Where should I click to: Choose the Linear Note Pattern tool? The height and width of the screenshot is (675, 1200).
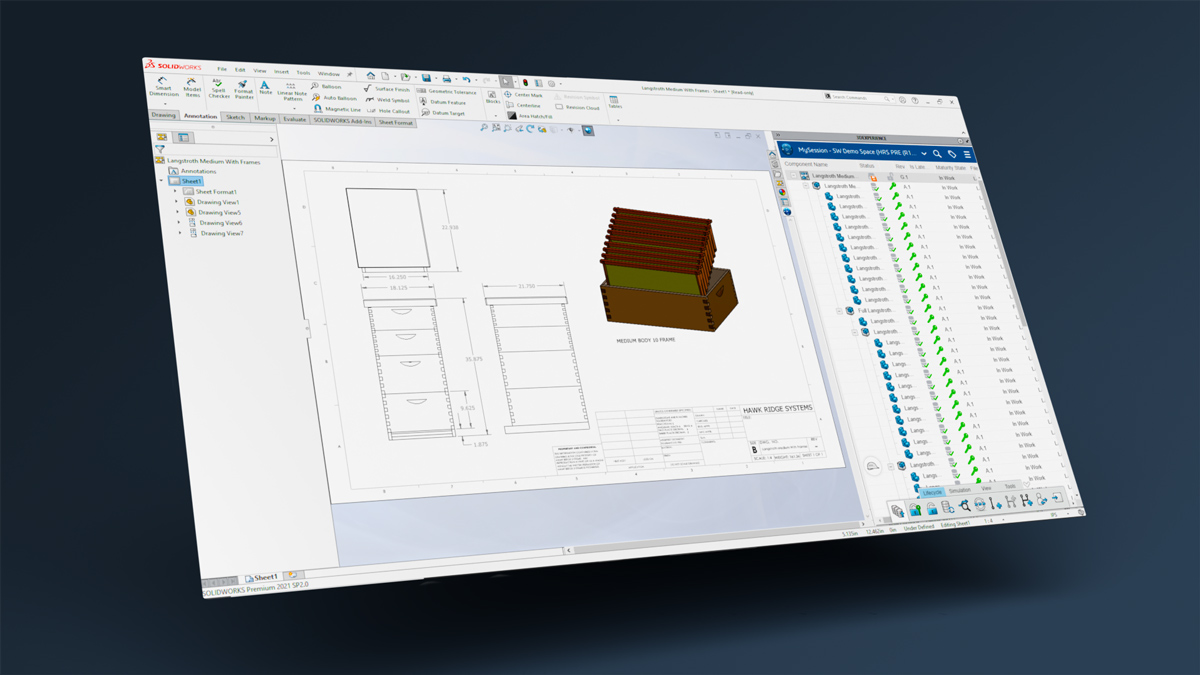pos(291,92)
